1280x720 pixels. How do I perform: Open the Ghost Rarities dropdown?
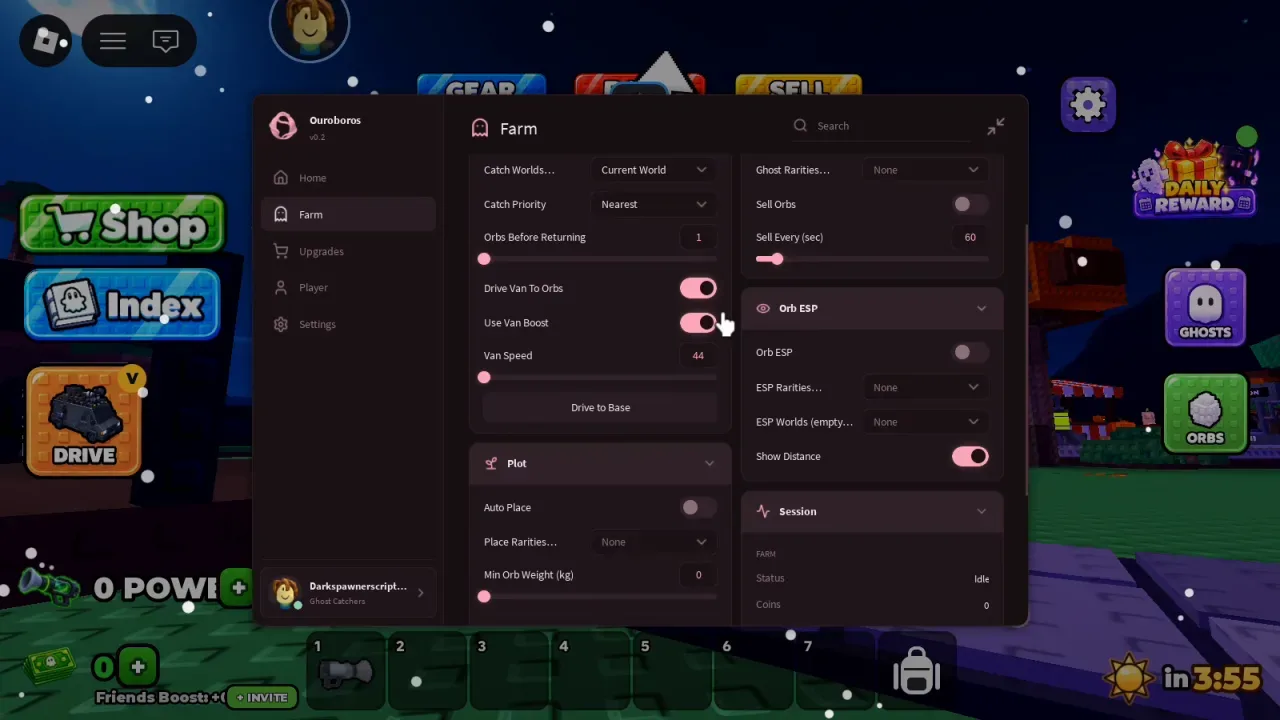click(926, 170)
